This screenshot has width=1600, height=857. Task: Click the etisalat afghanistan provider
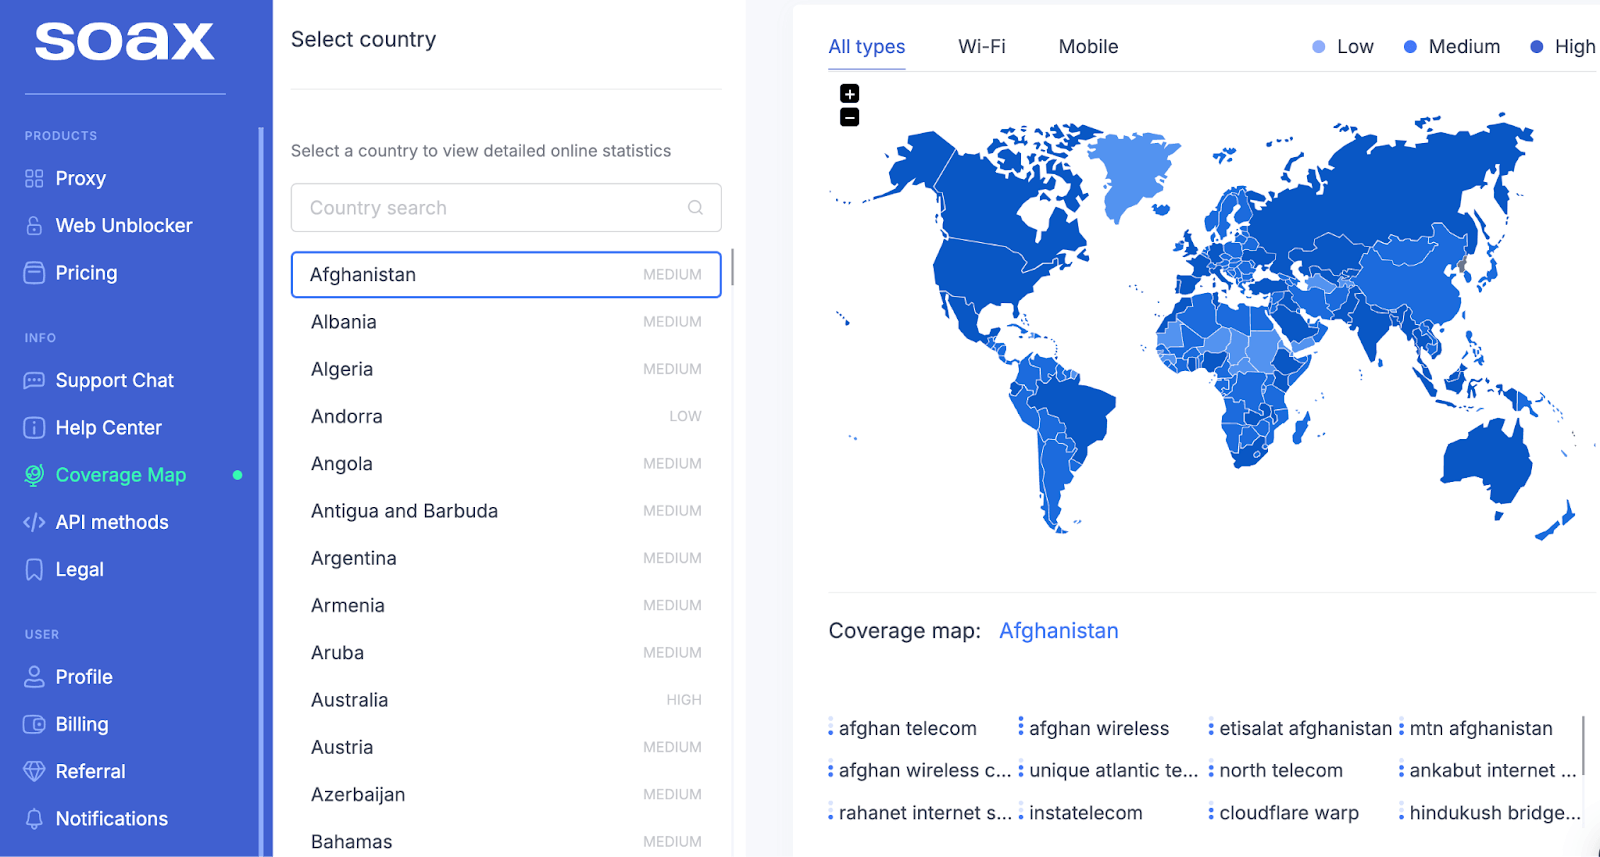[1305, 729]
